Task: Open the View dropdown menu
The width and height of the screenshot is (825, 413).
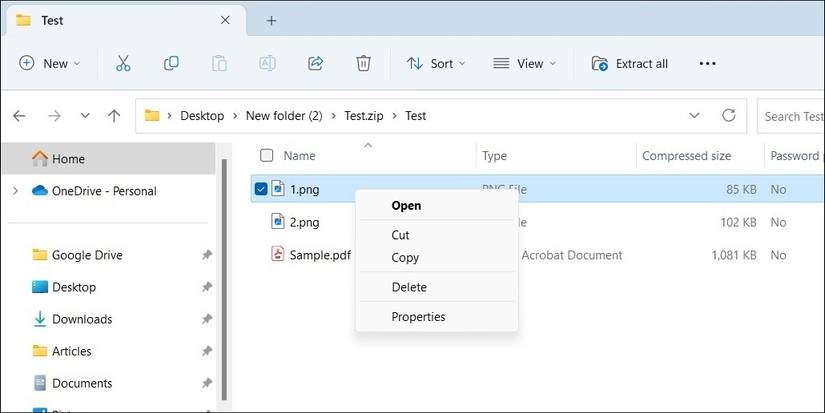Action: point(524,64)
